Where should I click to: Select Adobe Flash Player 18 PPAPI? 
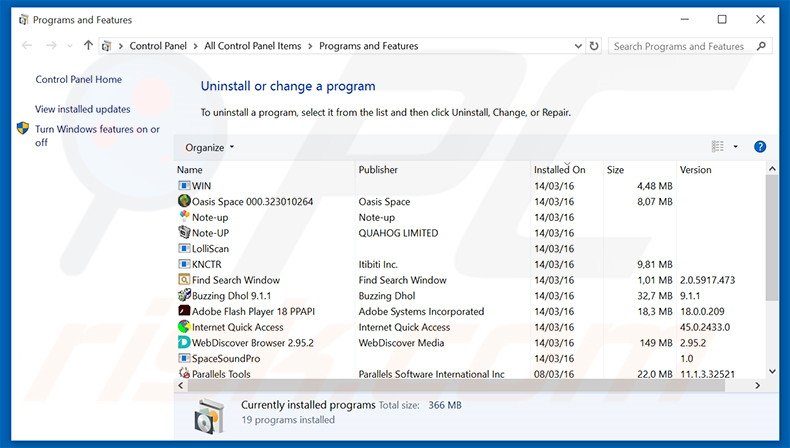[x=253, y=311]
